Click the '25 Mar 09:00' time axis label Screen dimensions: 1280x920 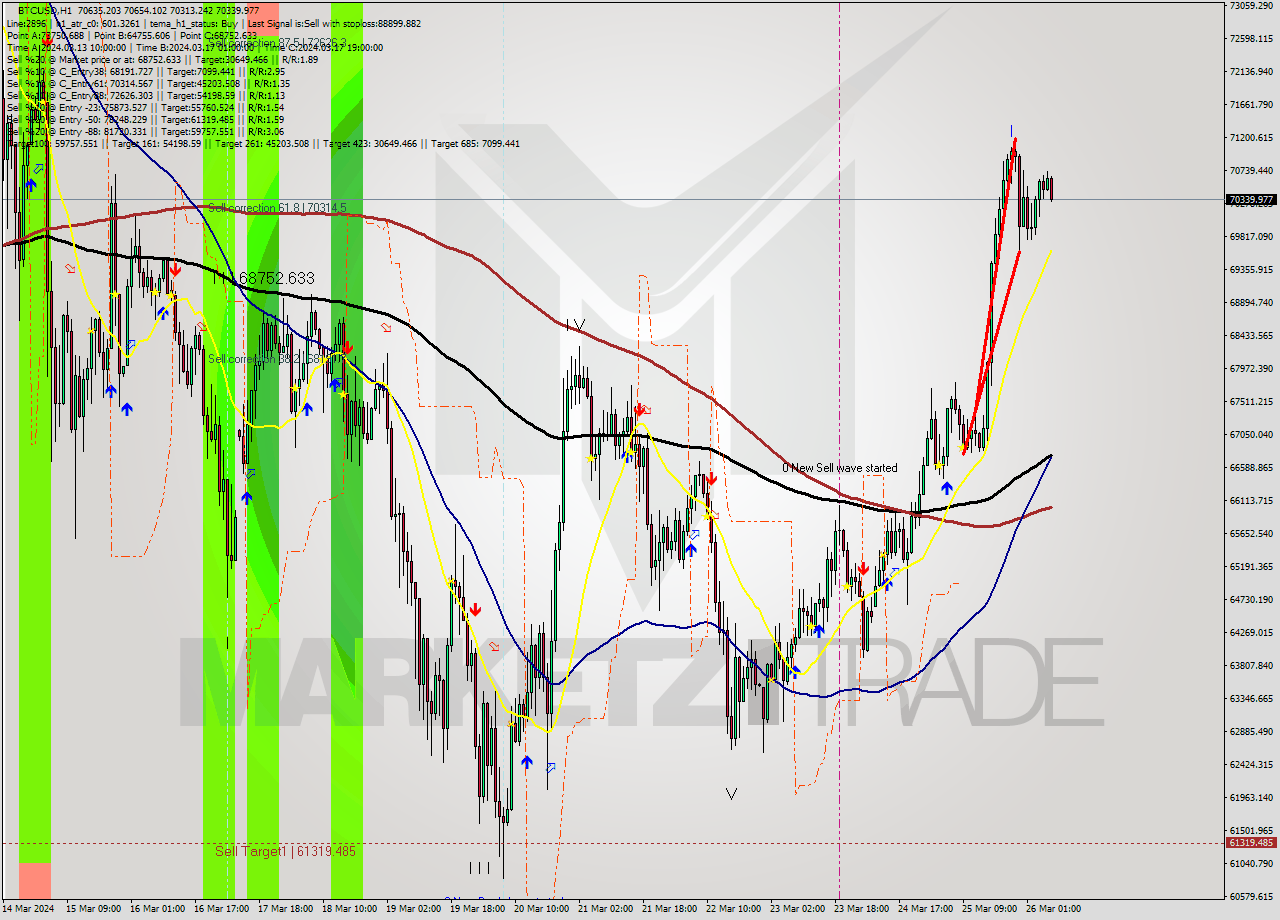tap(989, 909)
